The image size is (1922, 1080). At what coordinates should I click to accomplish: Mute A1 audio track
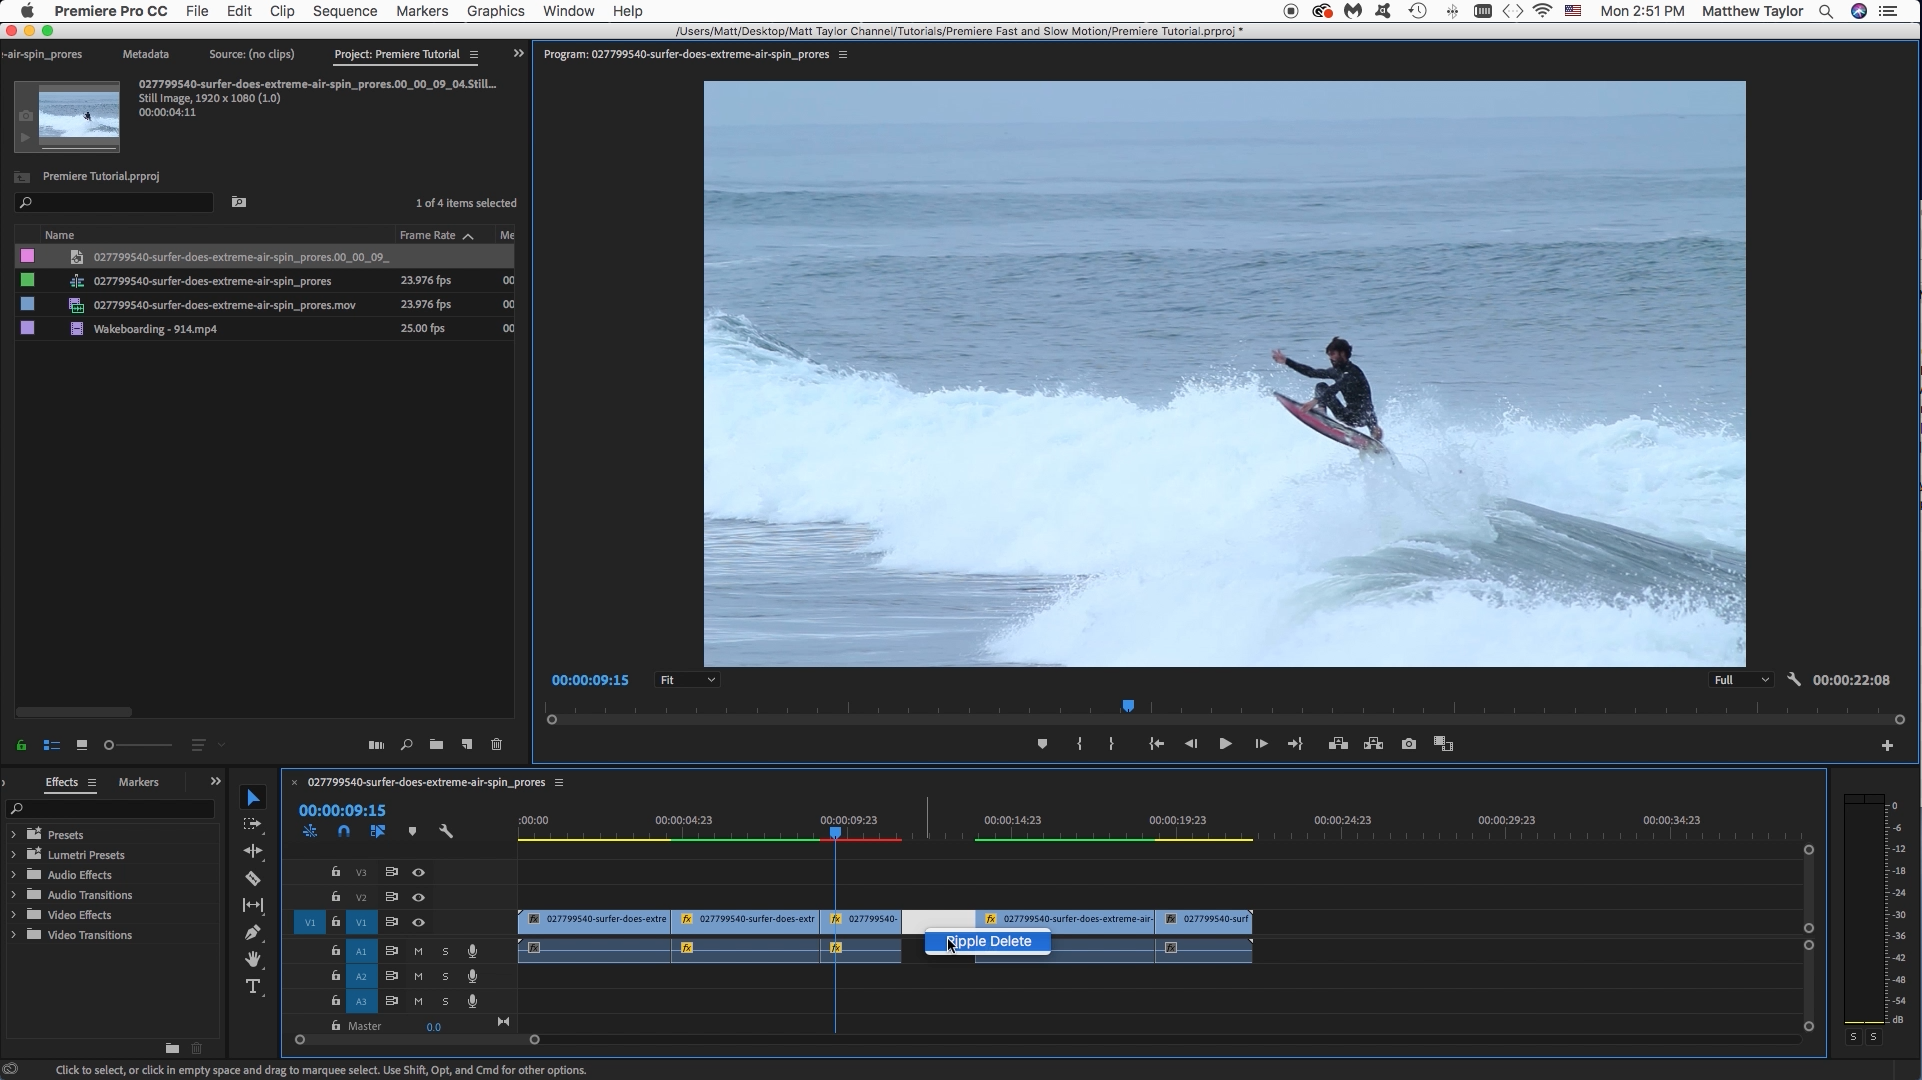click(418, 951)
